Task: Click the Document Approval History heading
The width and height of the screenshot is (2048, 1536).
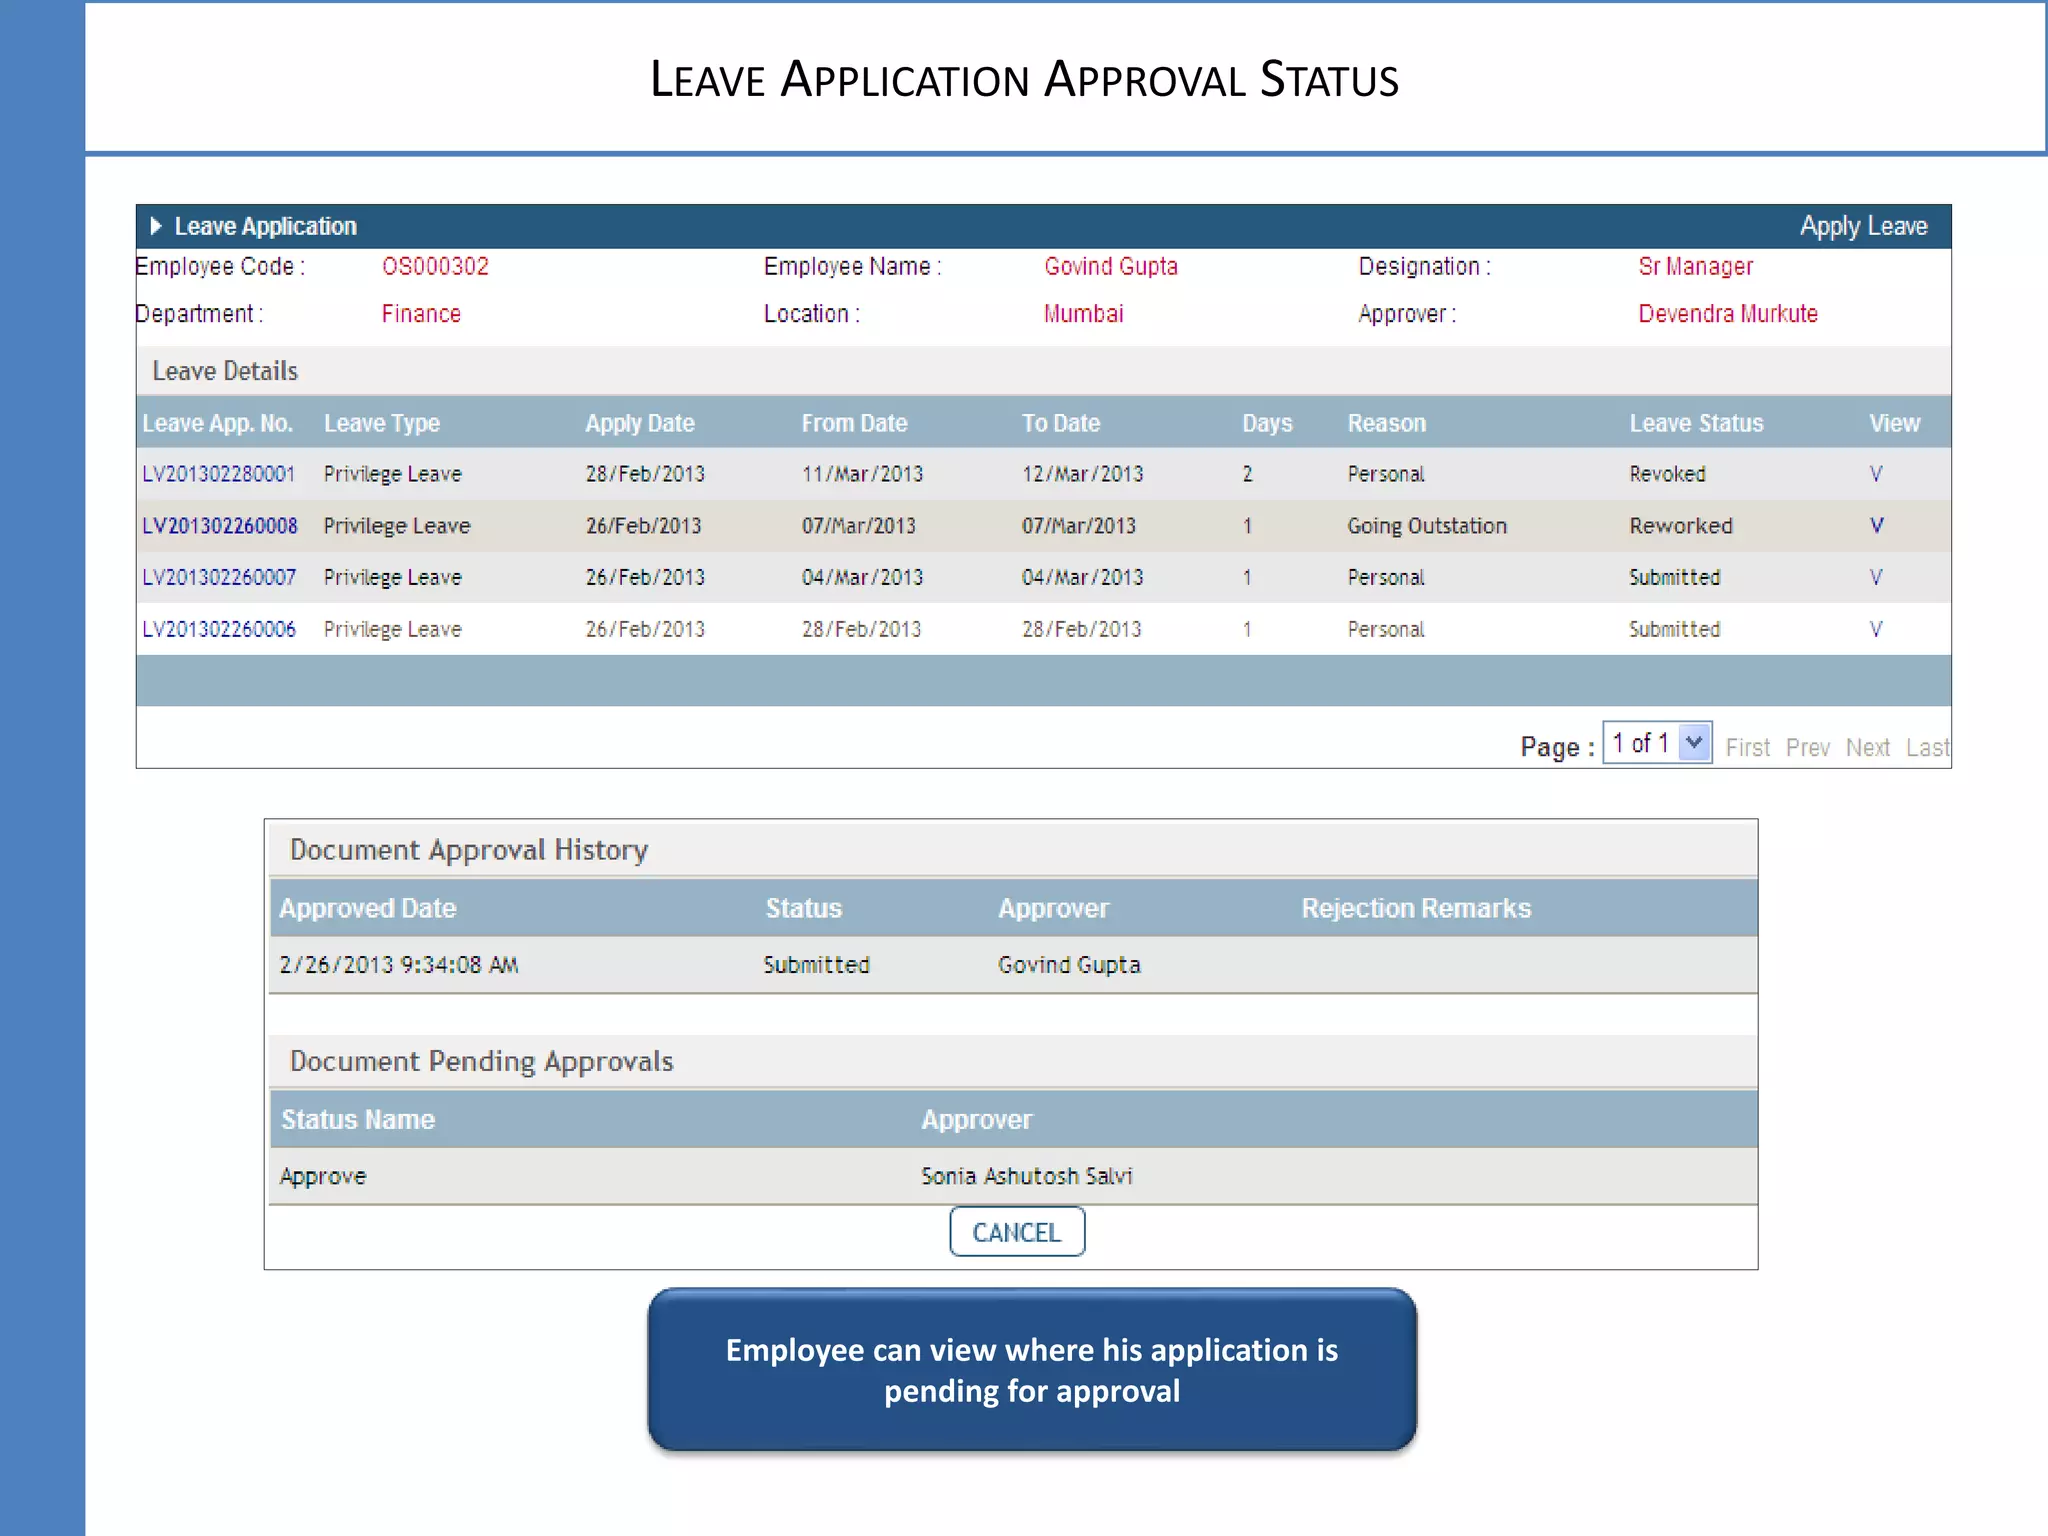Action: click(x=469, y=850)
